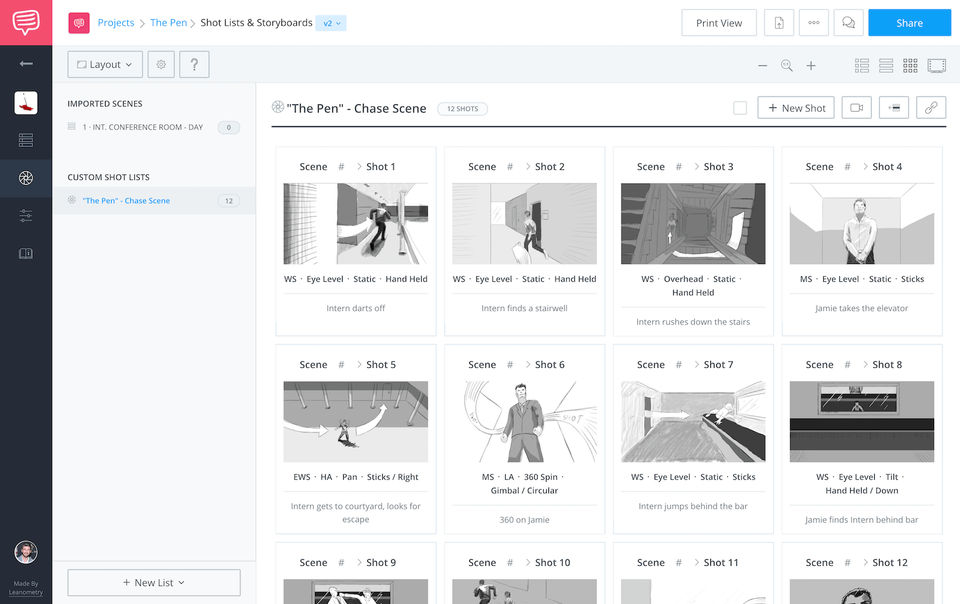The width and height of the screenshot is (960, 604).
Task: Open the Shot 8 storyboard image
Action: click(x=862, y=422)
